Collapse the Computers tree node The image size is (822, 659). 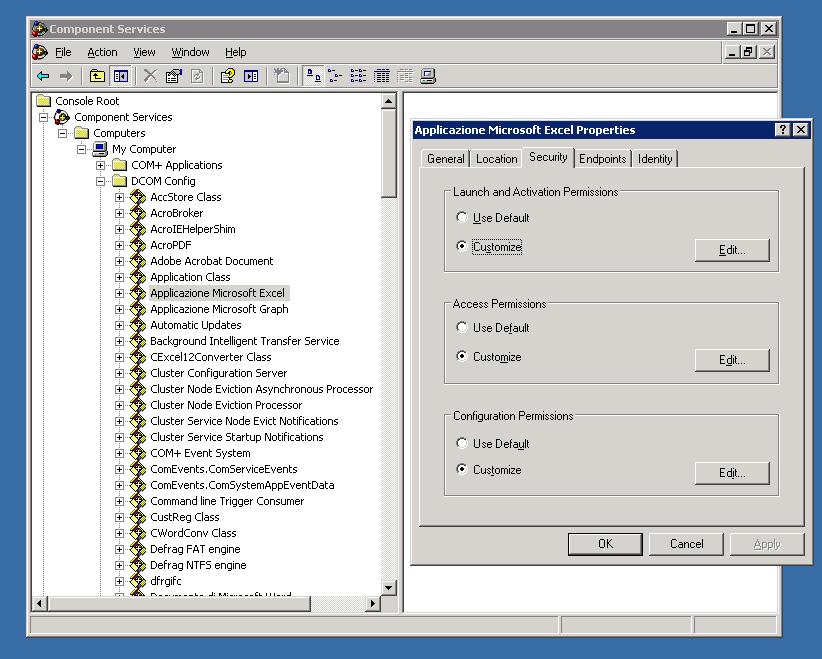[x=62, y=133]
